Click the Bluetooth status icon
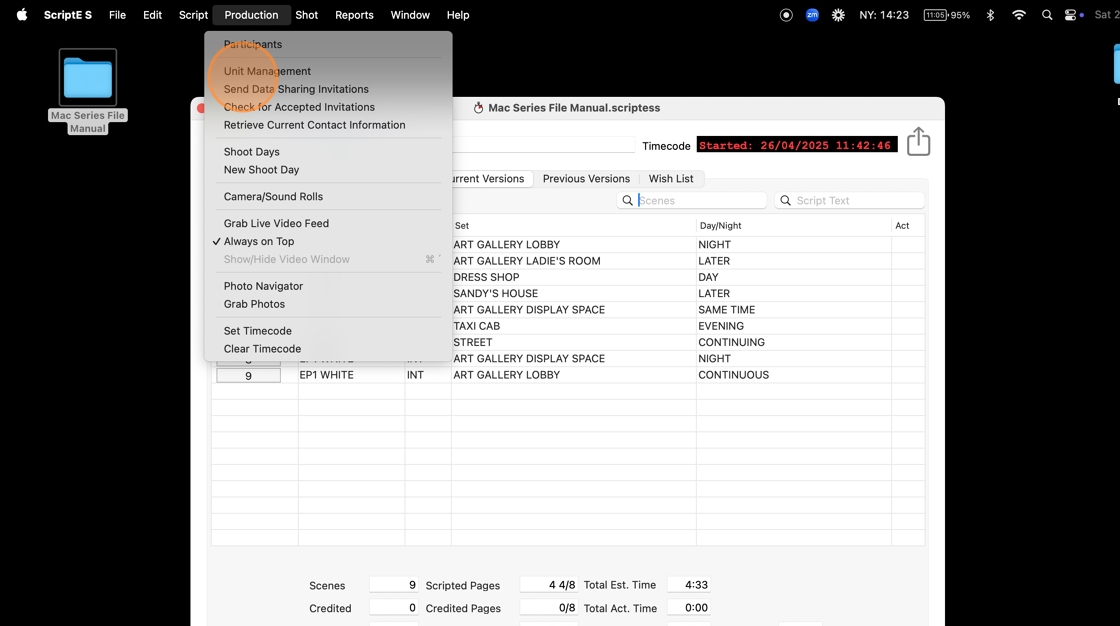 pos(990,15)
